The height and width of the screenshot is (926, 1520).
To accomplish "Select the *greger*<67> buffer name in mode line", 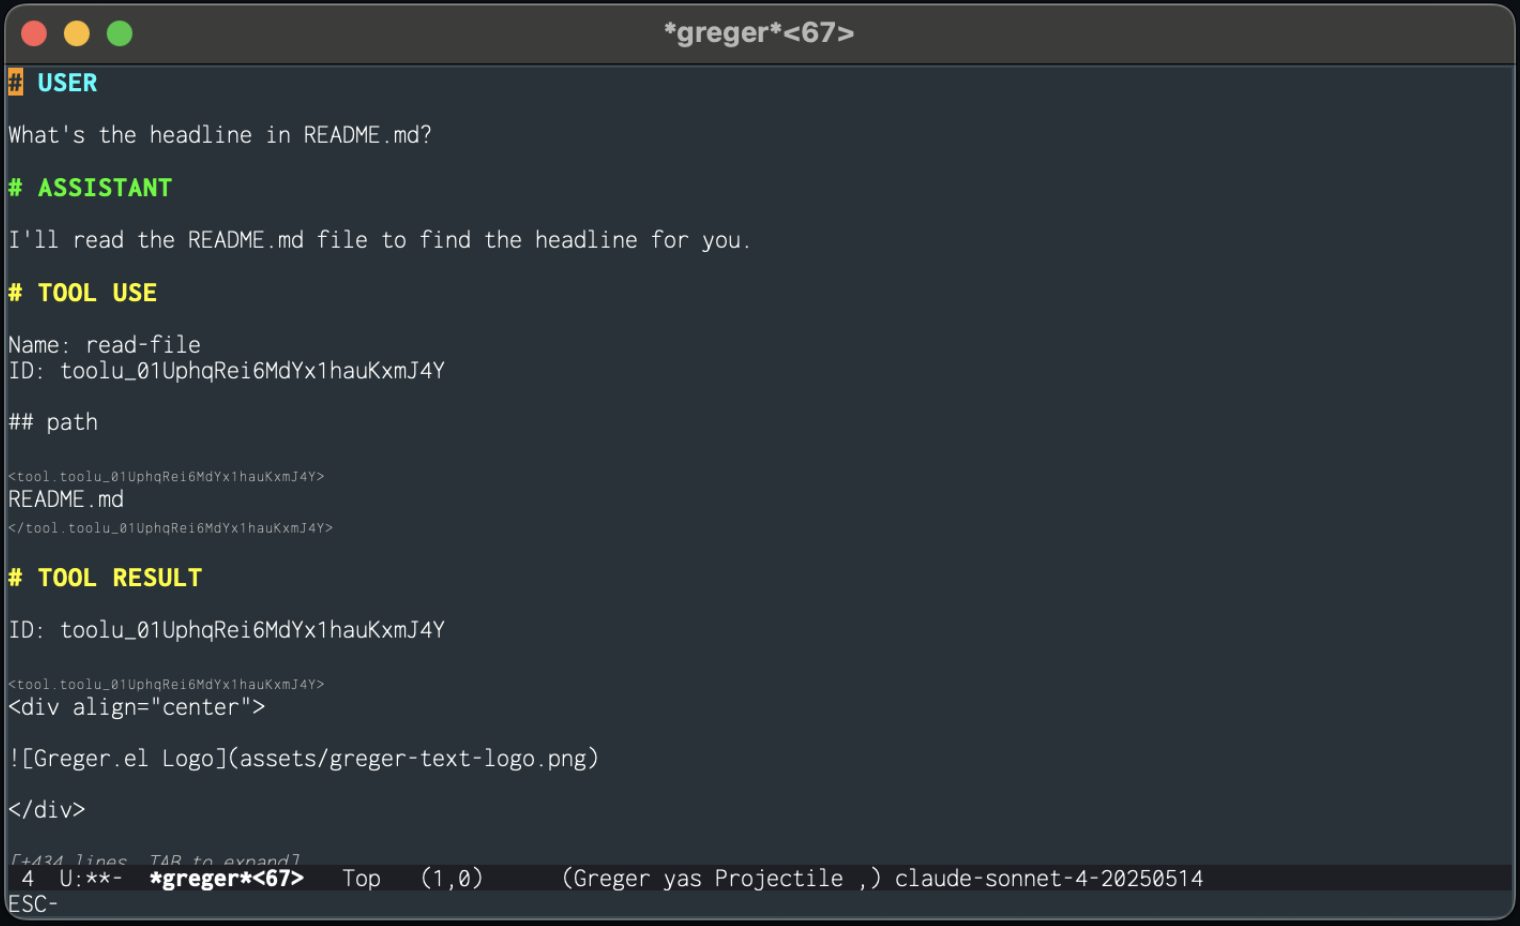I will pyautogui.click(x=226, y=878).
